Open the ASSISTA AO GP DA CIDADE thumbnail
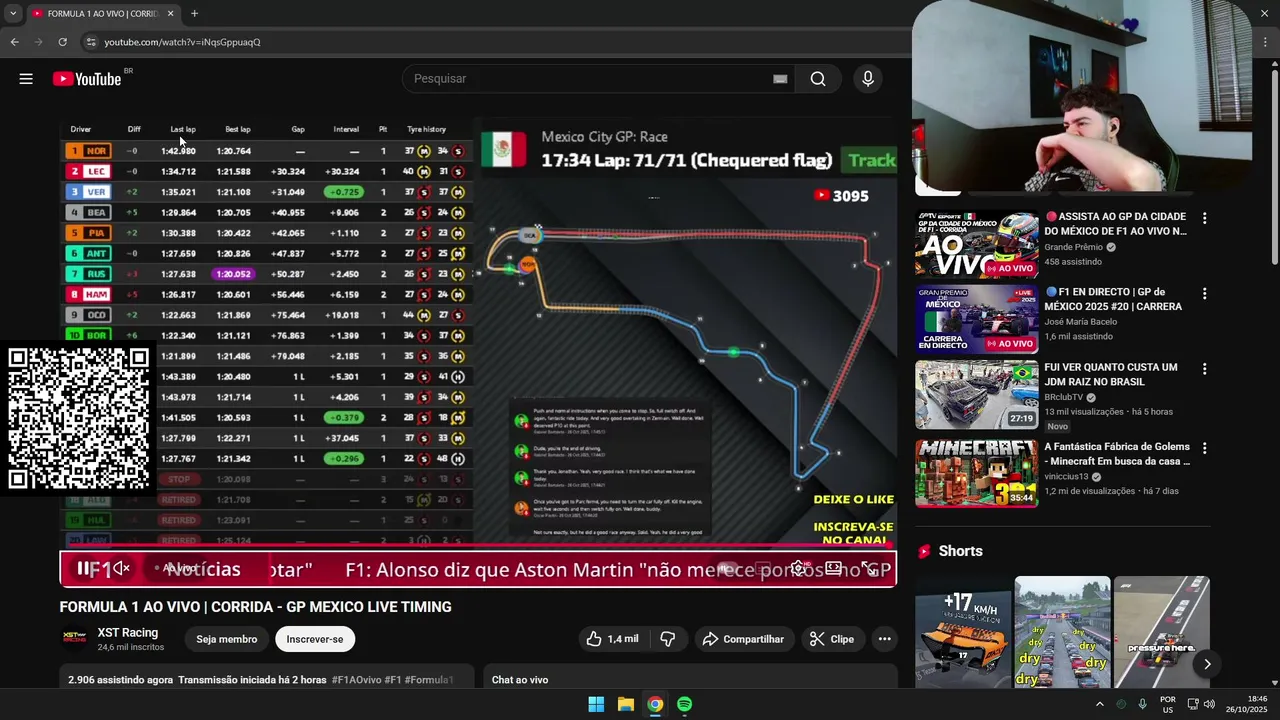 pos(977,244)
